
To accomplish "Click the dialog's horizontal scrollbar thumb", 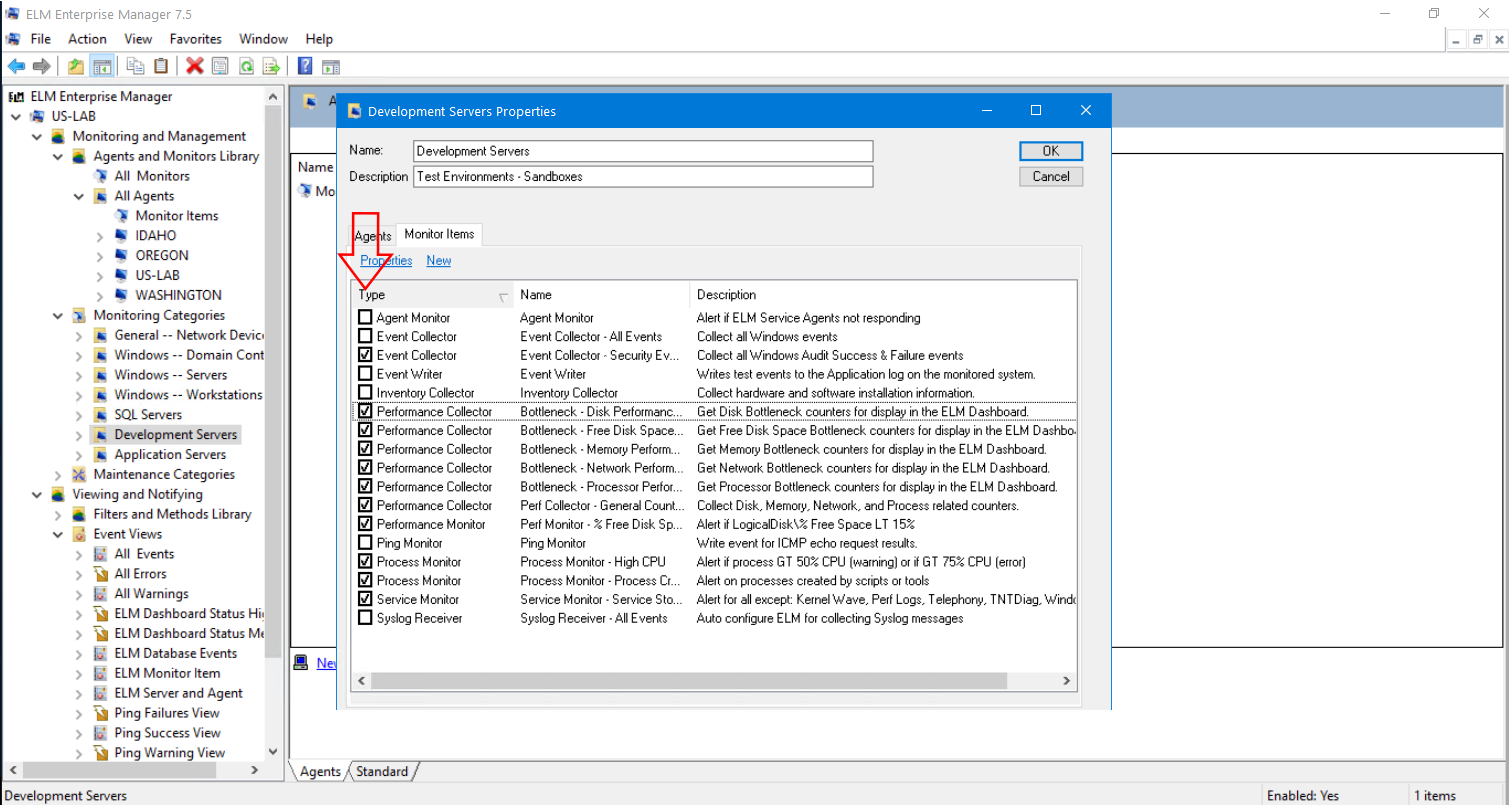I will [688, 681].
